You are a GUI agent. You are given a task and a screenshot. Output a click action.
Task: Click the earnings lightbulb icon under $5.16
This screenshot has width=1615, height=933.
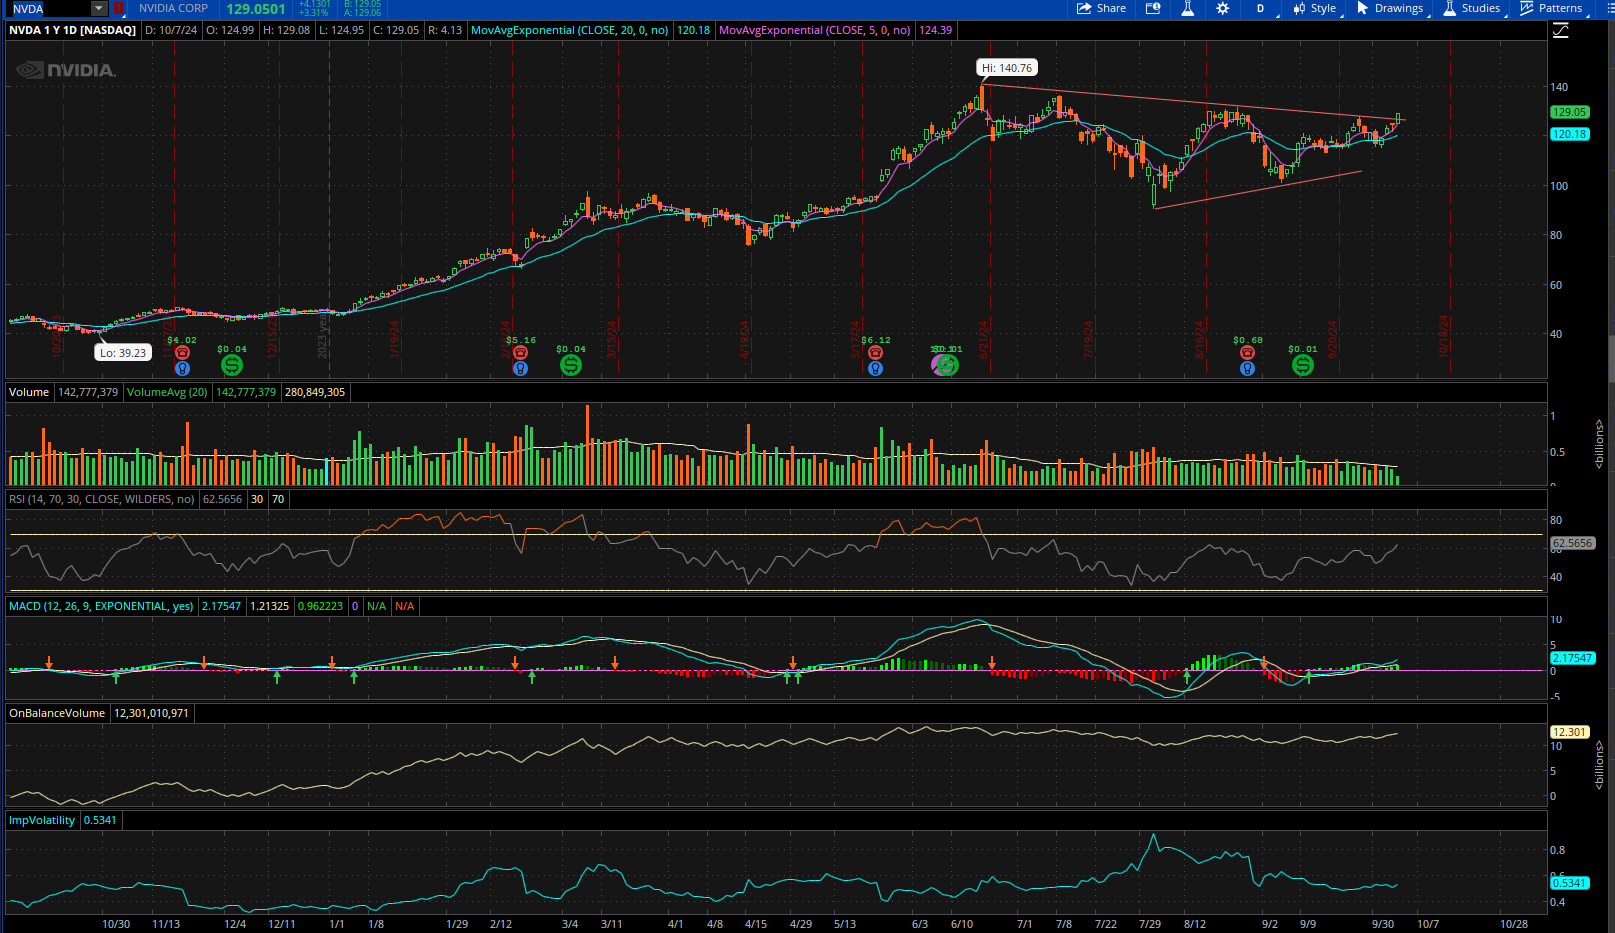pyautogui.click(x=520, y=368)
